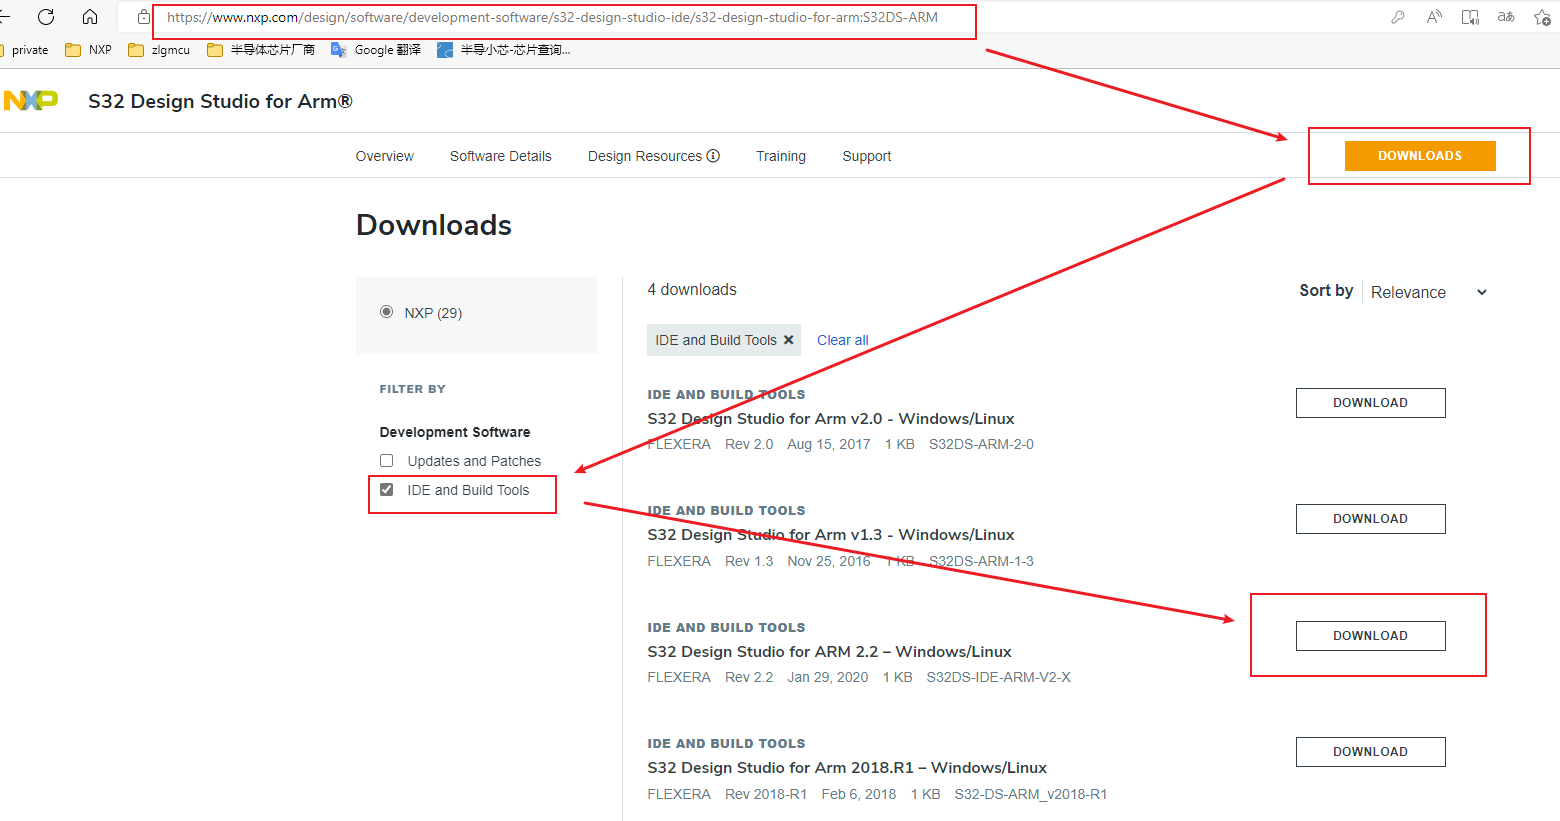The width and height of the screenshot is (1560, 821).
Task: Download S32 Design Studio for ARM 2.2
Action: 1371,636
